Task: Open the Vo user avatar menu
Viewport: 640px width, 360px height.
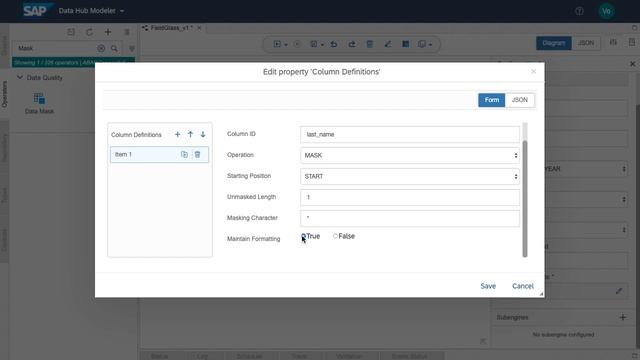Action: coord(606,11)
